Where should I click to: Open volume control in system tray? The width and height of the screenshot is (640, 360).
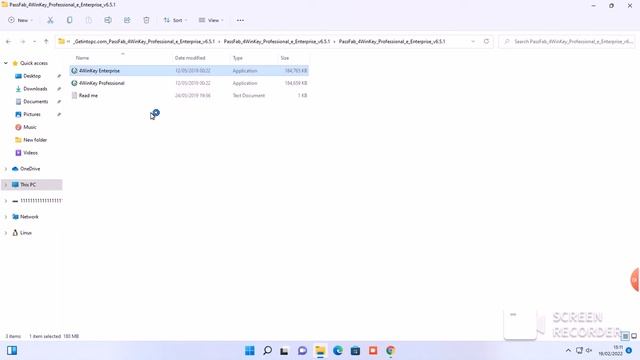click(x=589, y=351)
